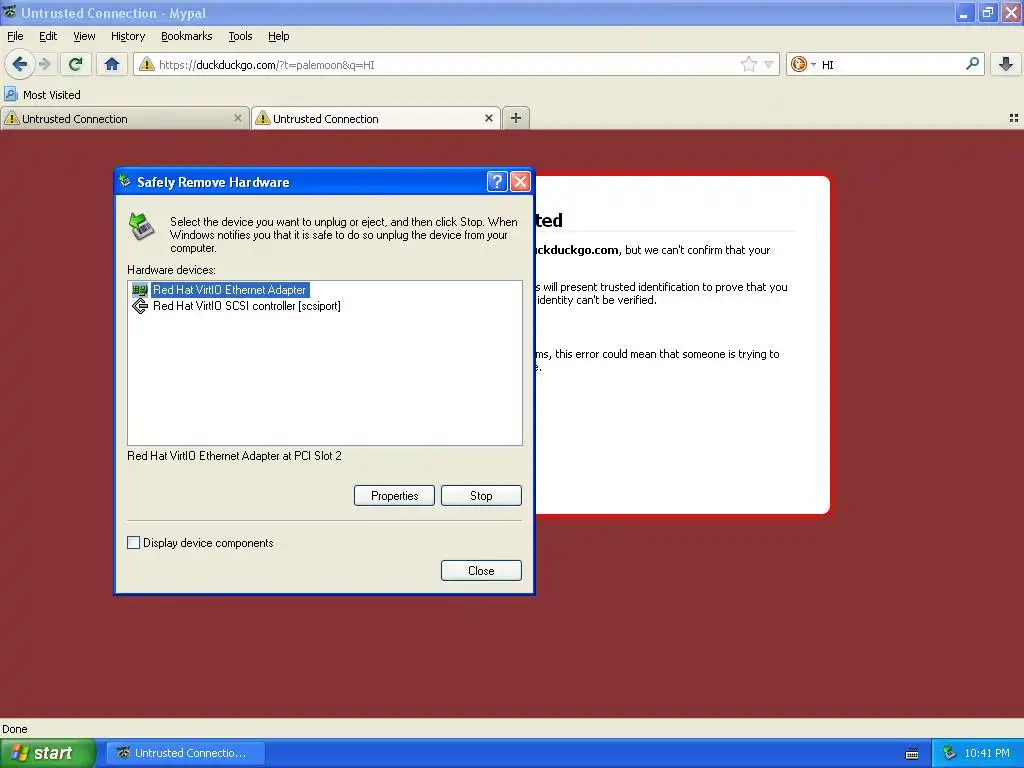Click the SCSI controller device icon
Screen dimensions: 1024x768
pos(140,306)
